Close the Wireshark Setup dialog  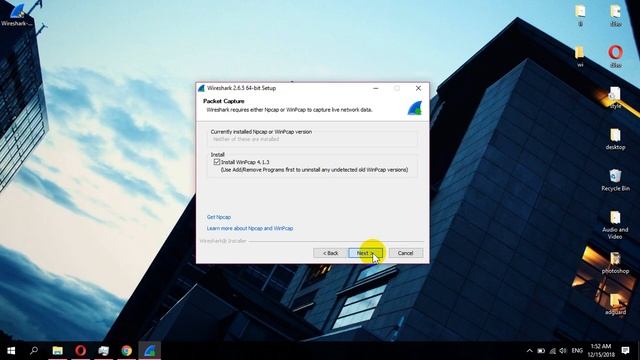[x=418, y=88]
